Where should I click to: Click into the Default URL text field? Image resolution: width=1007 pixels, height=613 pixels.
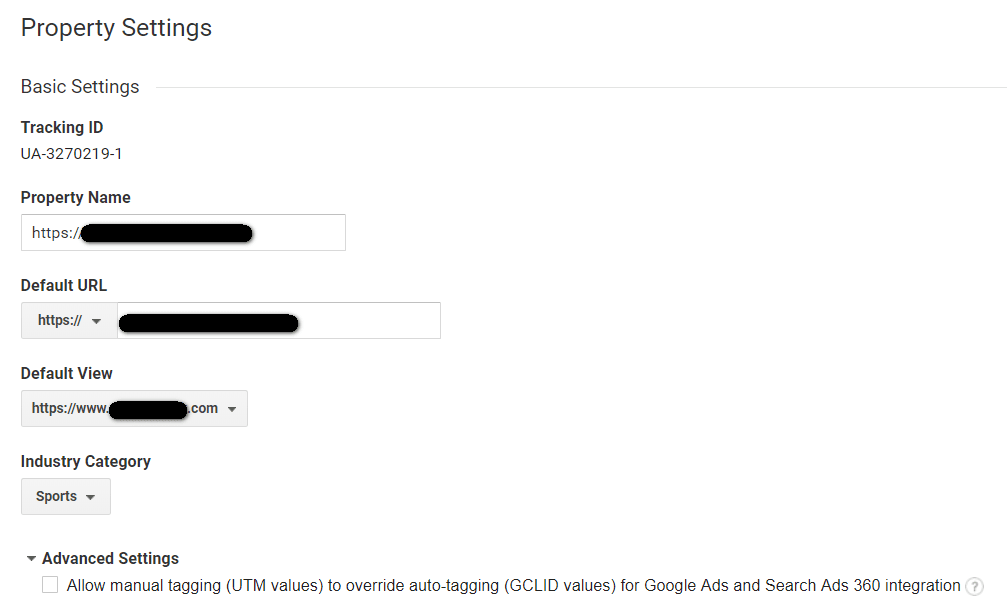tap(368, 321)
